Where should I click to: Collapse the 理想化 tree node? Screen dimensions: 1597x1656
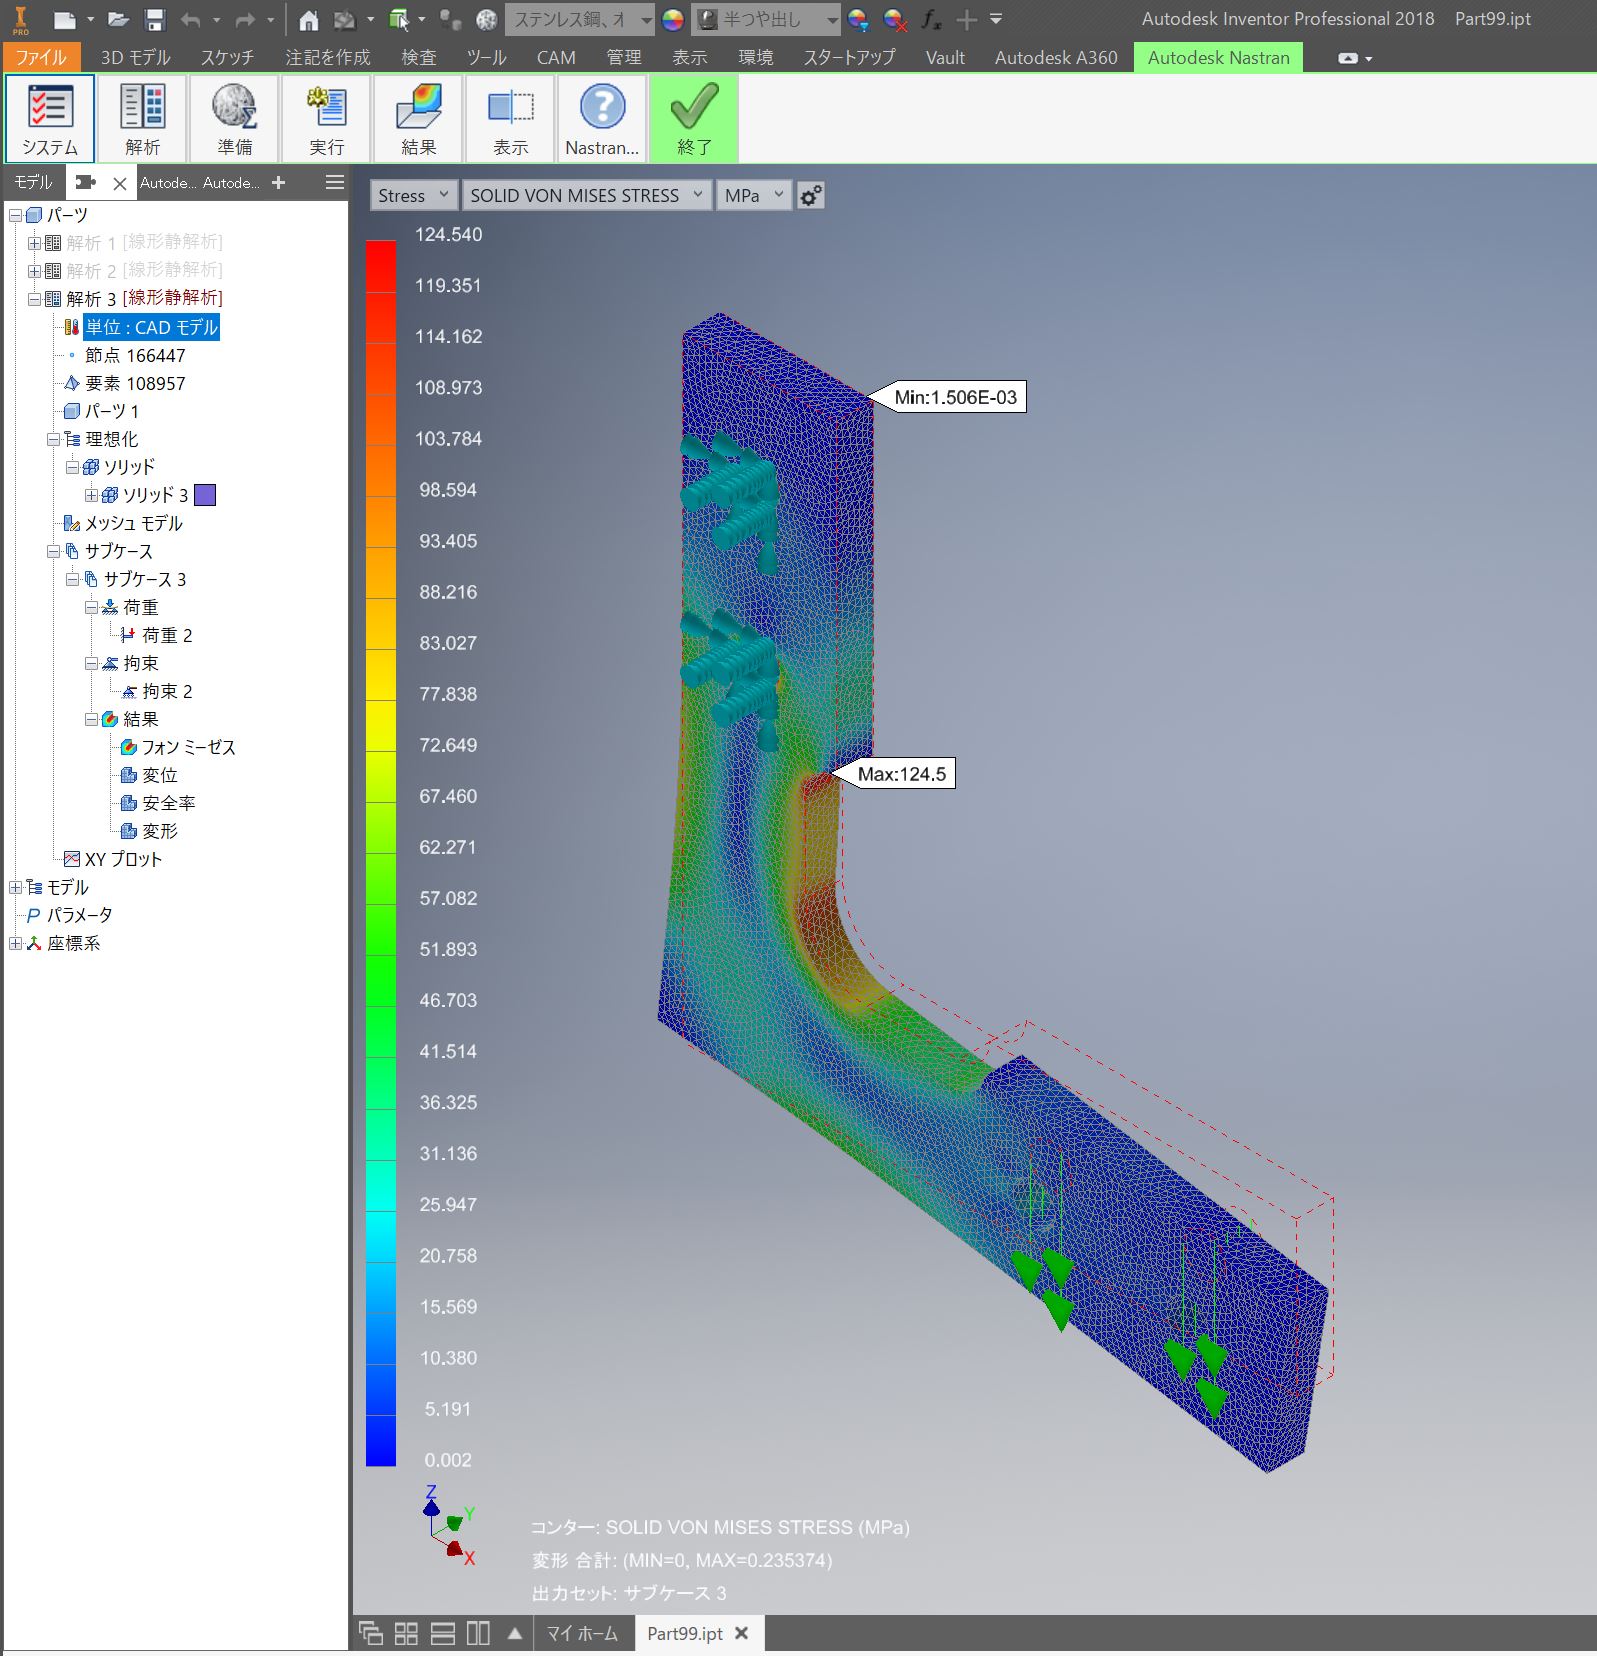(53, 439)
